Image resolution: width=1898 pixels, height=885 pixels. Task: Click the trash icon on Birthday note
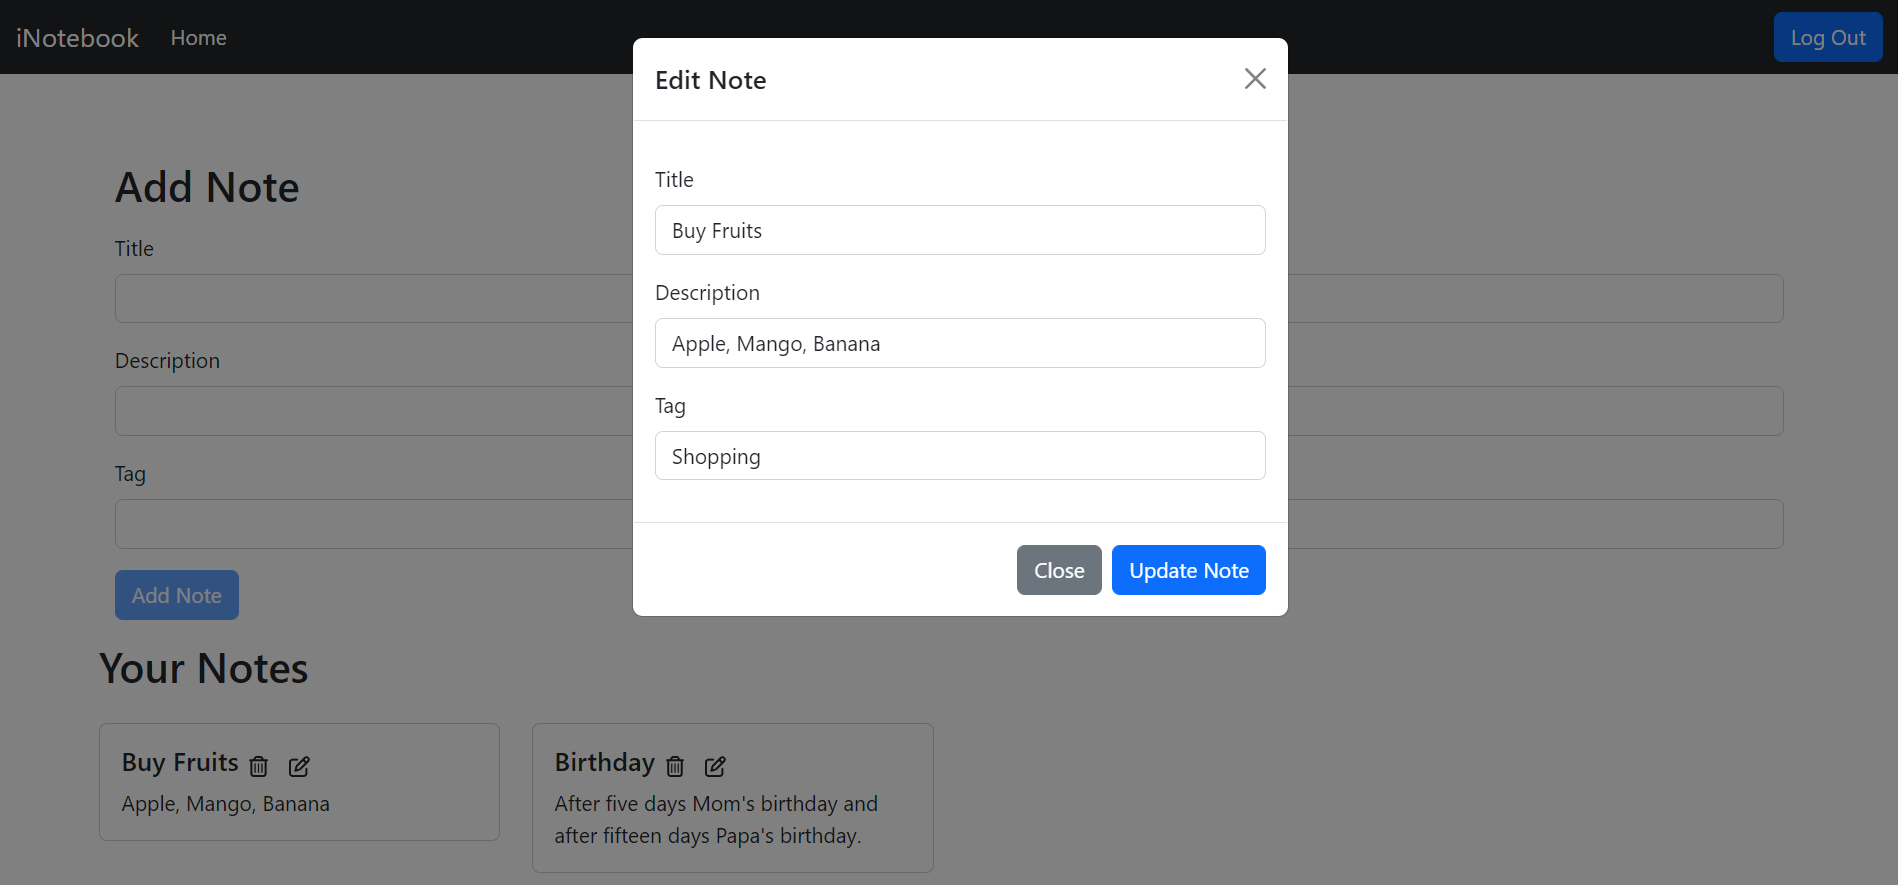point(674,766)
